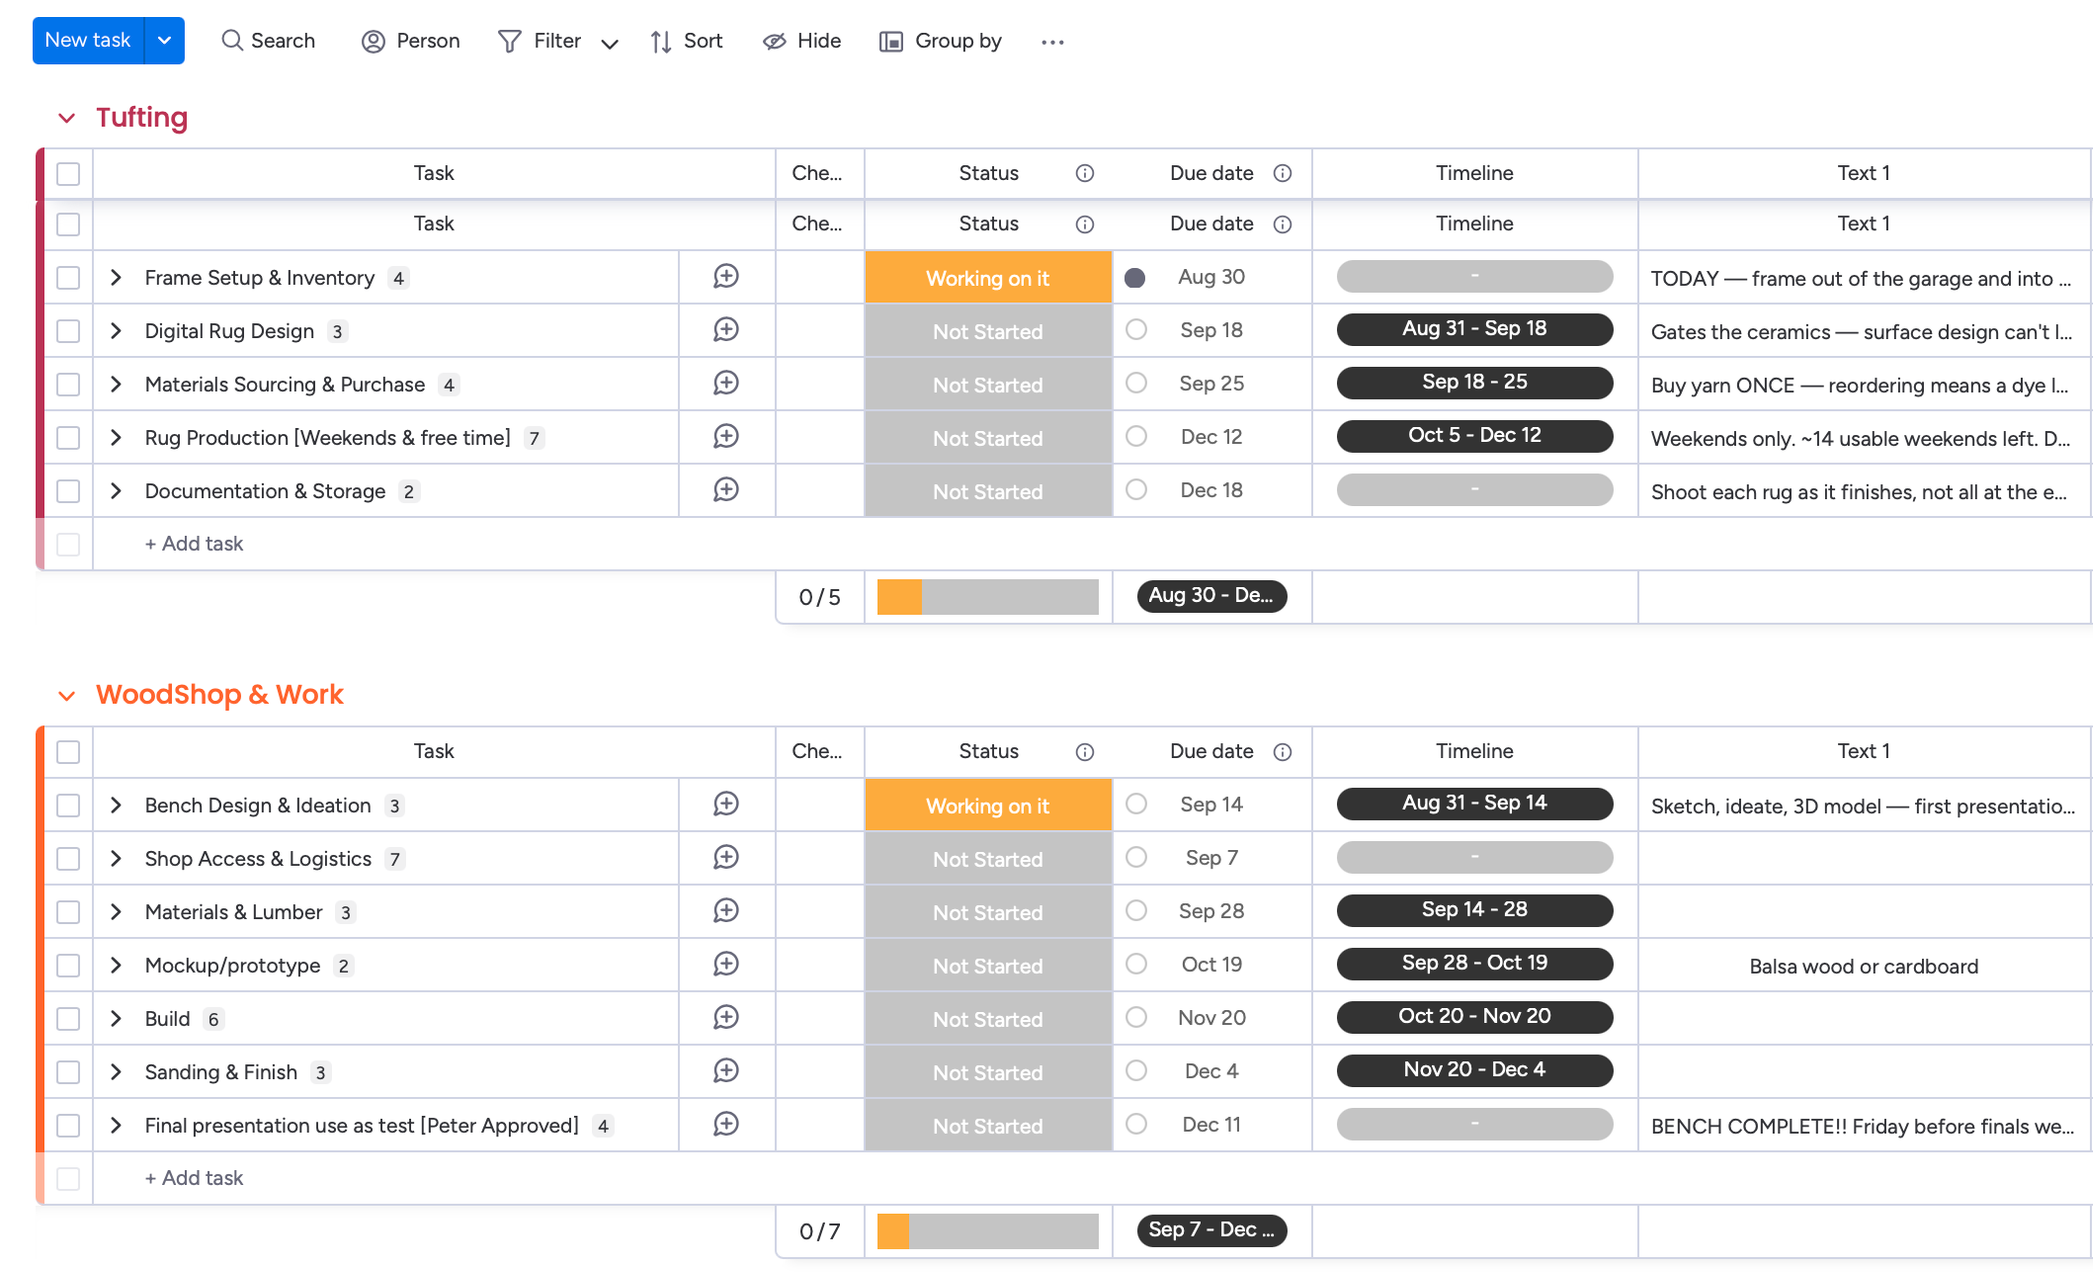
Task: Click Add task in WoodShop & Work group
Action: [194, 1178]
